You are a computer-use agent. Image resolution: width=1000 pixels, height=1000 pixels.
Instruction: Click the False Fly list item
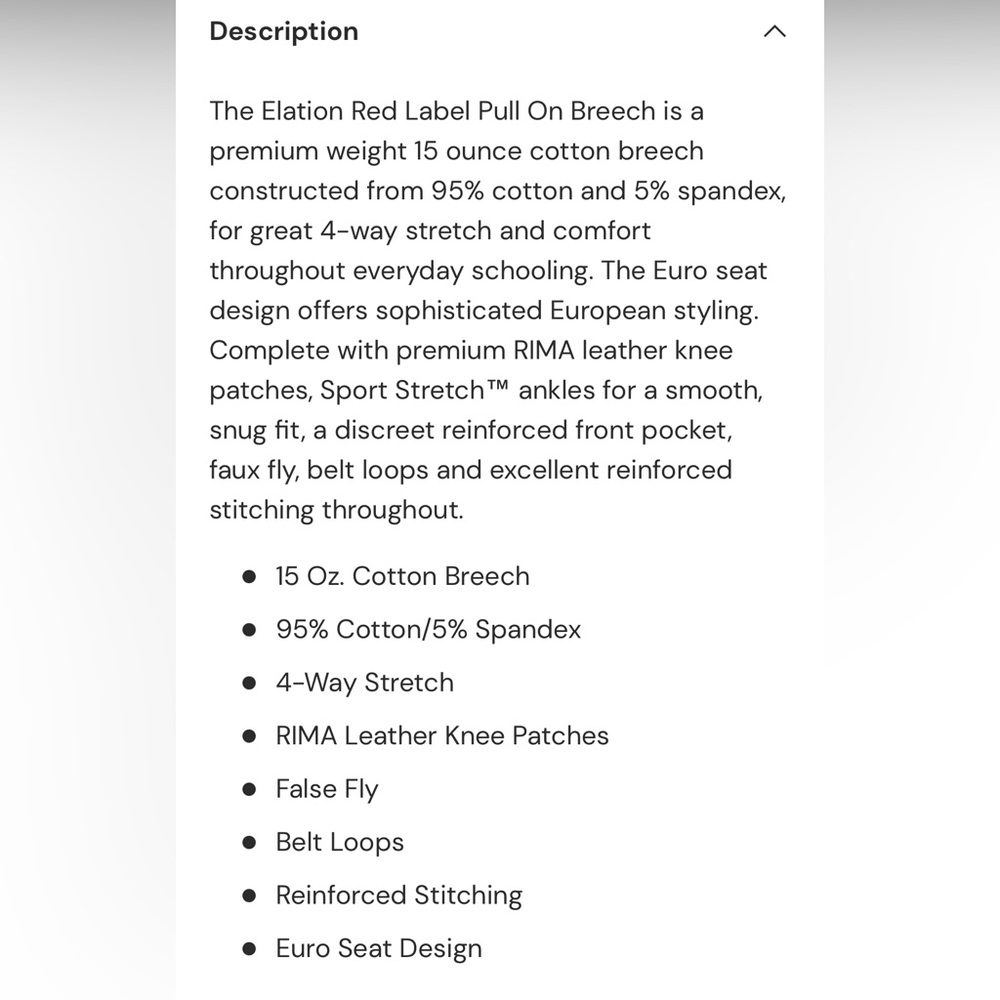[327, 789]
